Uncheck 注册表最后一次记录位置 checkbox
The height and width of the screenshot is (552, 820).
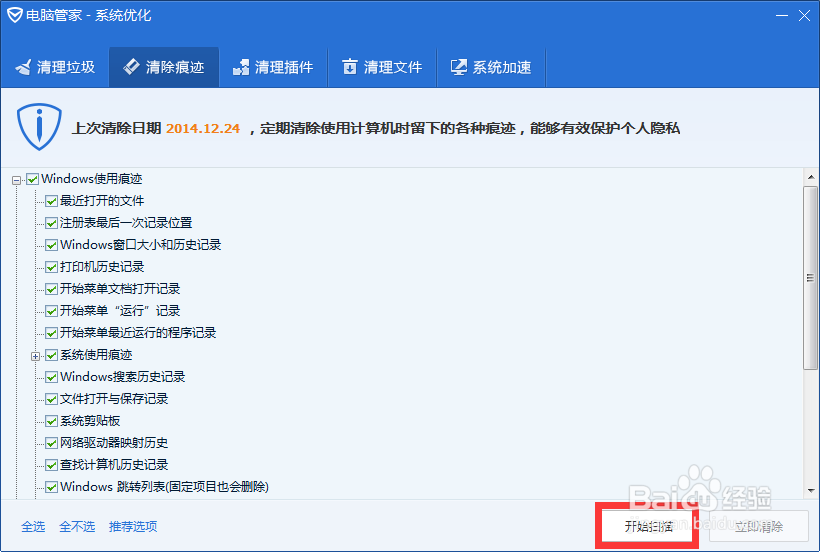(51, 223)
